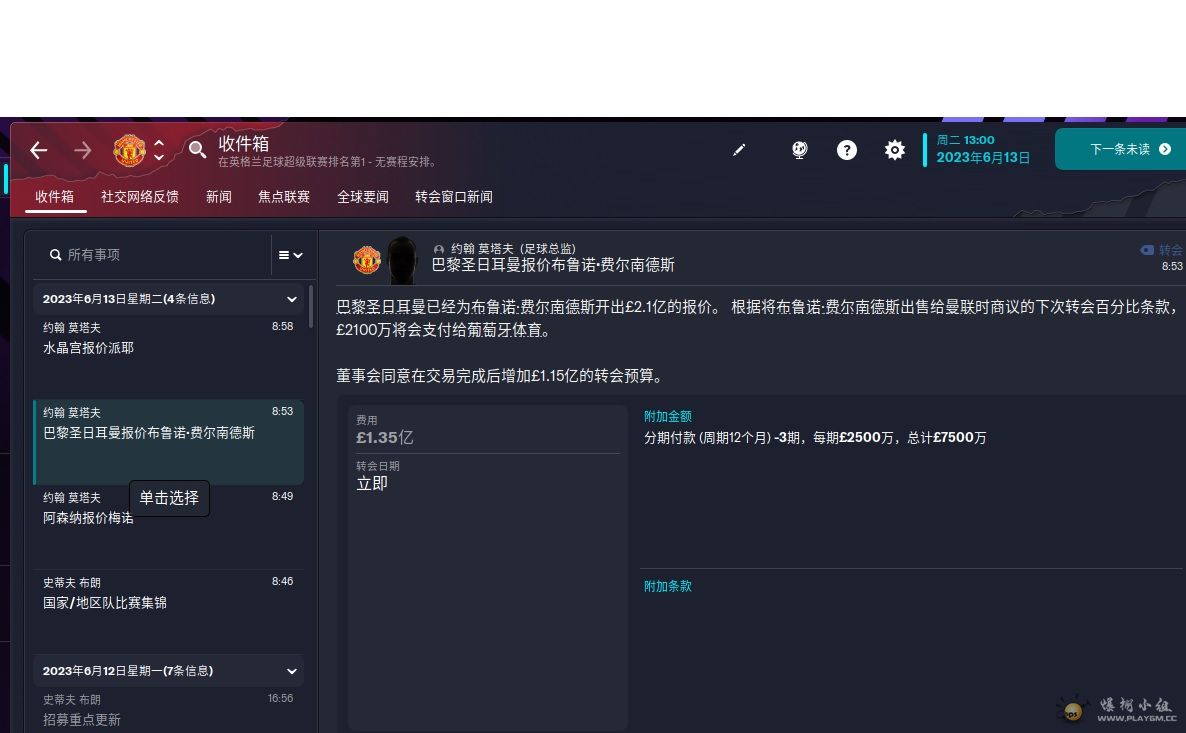This screenshot has width=1186, height=733.
Task: Click the message title 巴黎圣日耳曼报价布鲁诺·费尔南德斯 in header
Action: (x=553, y=265)
